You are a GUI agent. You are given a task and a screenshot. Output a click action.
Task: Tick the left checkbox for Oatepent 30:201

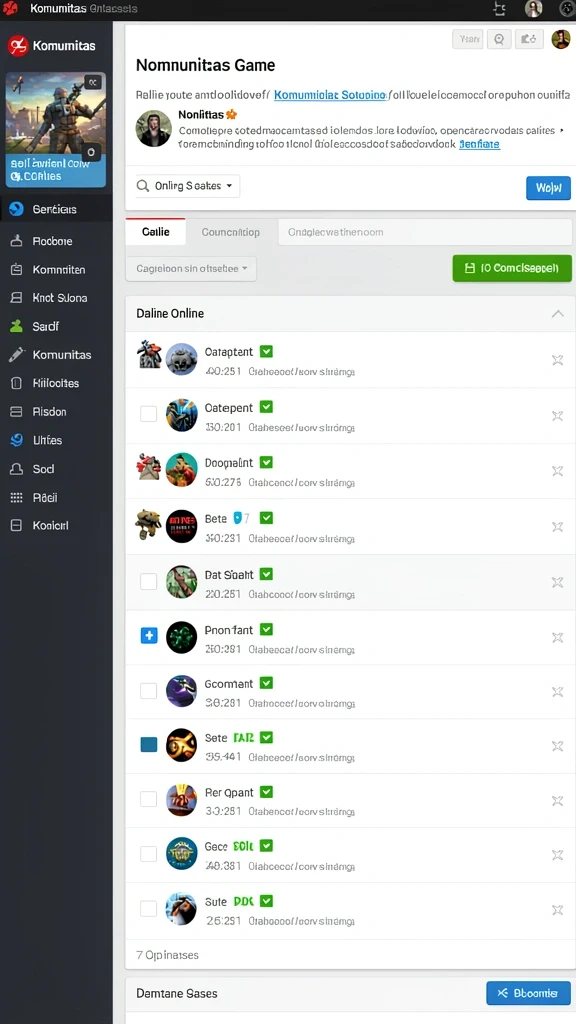point(149,414)
